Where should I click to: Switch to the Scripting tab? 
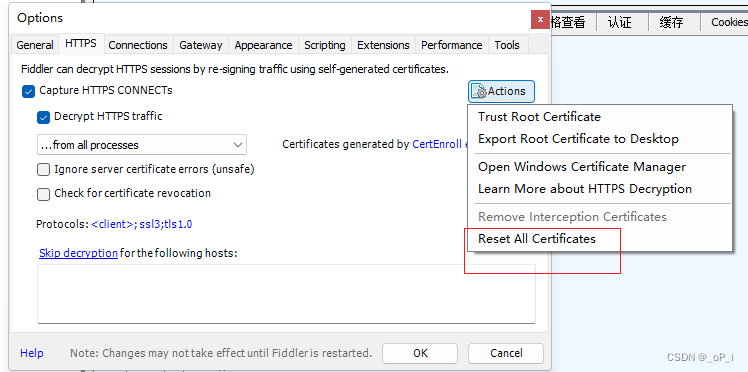tap(325, 45)
